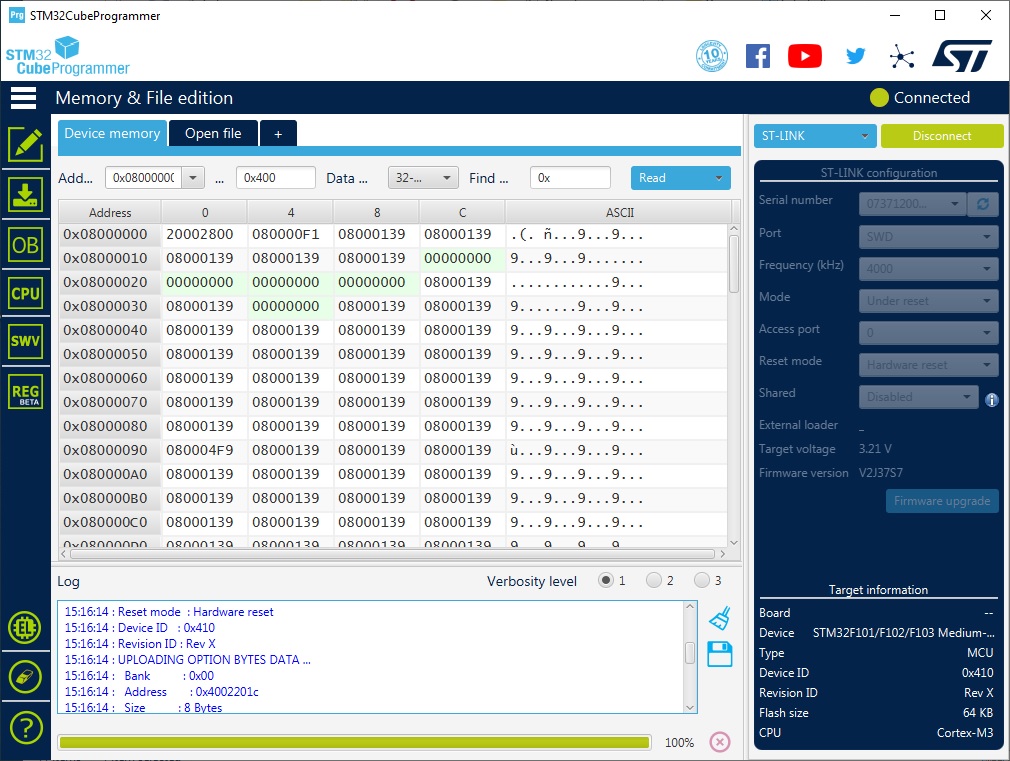1010x761 pixels.
Task: Add a new tab with plus
Action: point(278,133)
